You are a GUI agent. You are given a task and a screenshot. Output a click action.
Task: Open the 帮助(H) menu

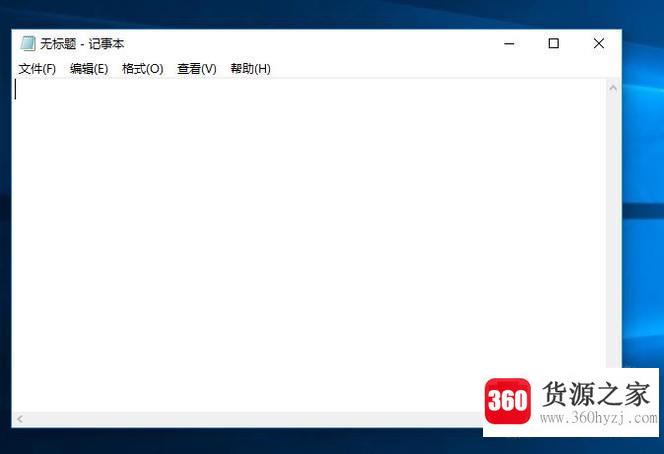tap(250, 69)
